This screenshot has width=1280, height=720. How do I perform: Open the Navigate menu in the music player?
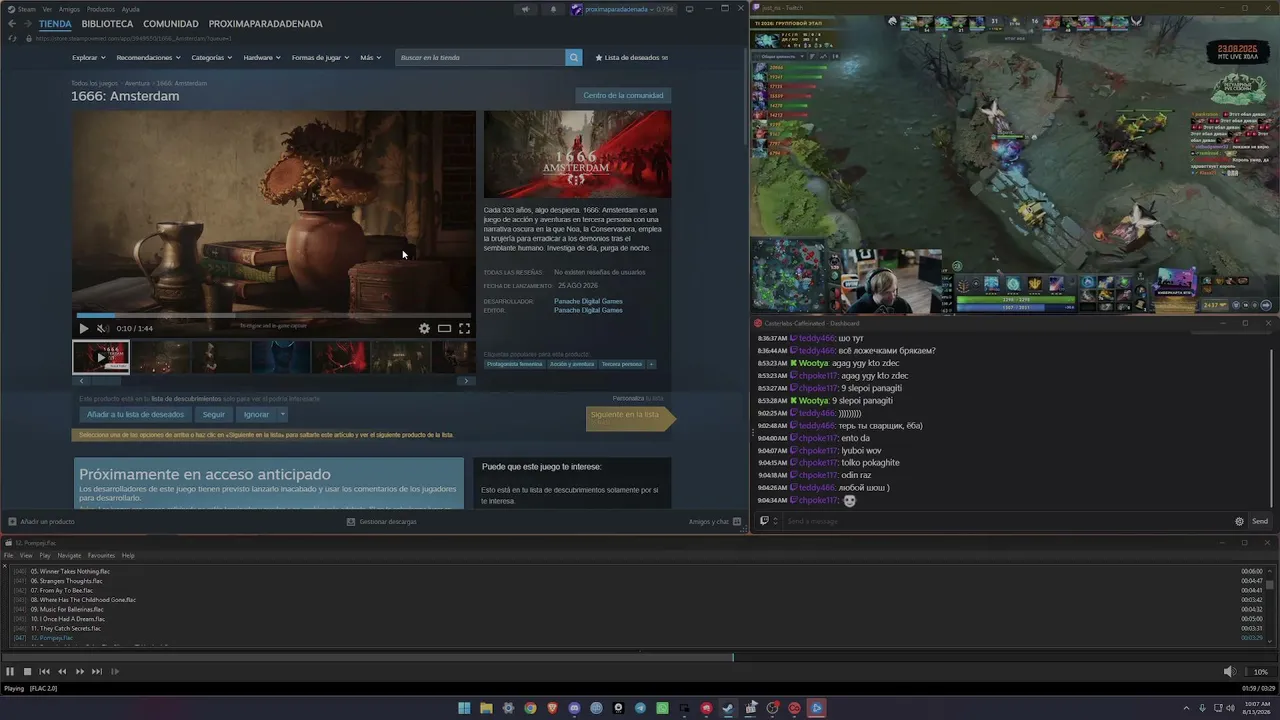(69, 555)
